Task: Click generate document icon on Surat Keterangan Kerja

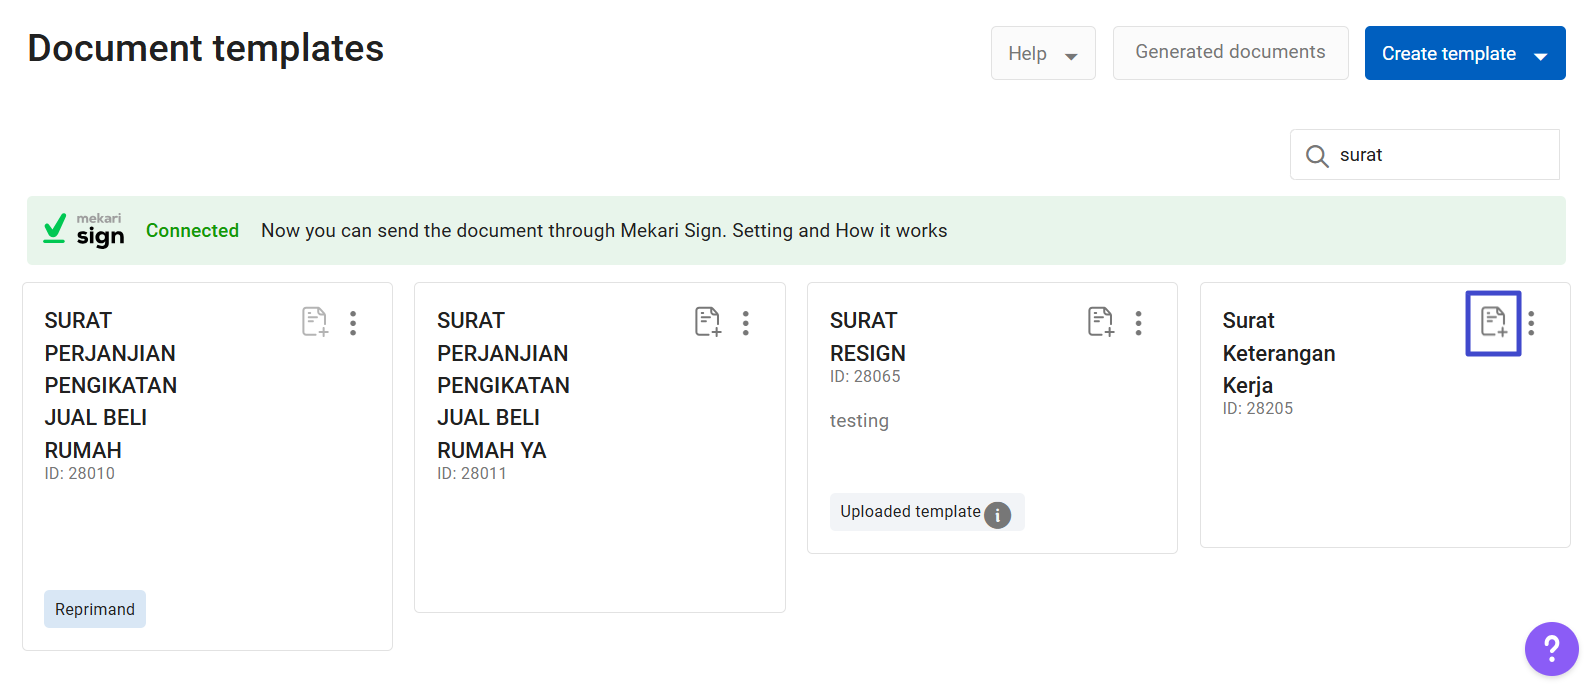Action: pyautogui.click(x=1493, y=322)
